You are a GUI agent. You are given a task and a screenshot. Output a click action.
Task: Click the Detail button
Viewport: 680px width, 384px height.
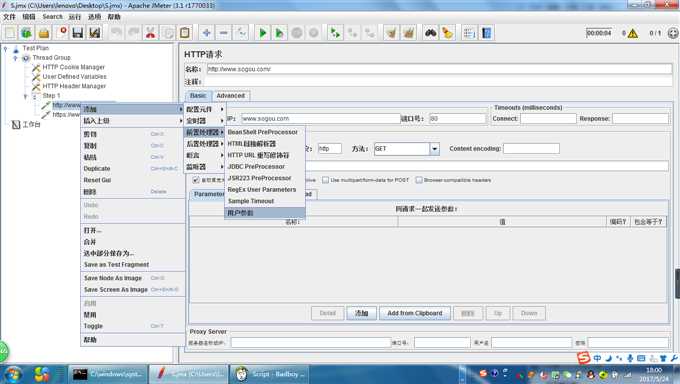point(327,313)
